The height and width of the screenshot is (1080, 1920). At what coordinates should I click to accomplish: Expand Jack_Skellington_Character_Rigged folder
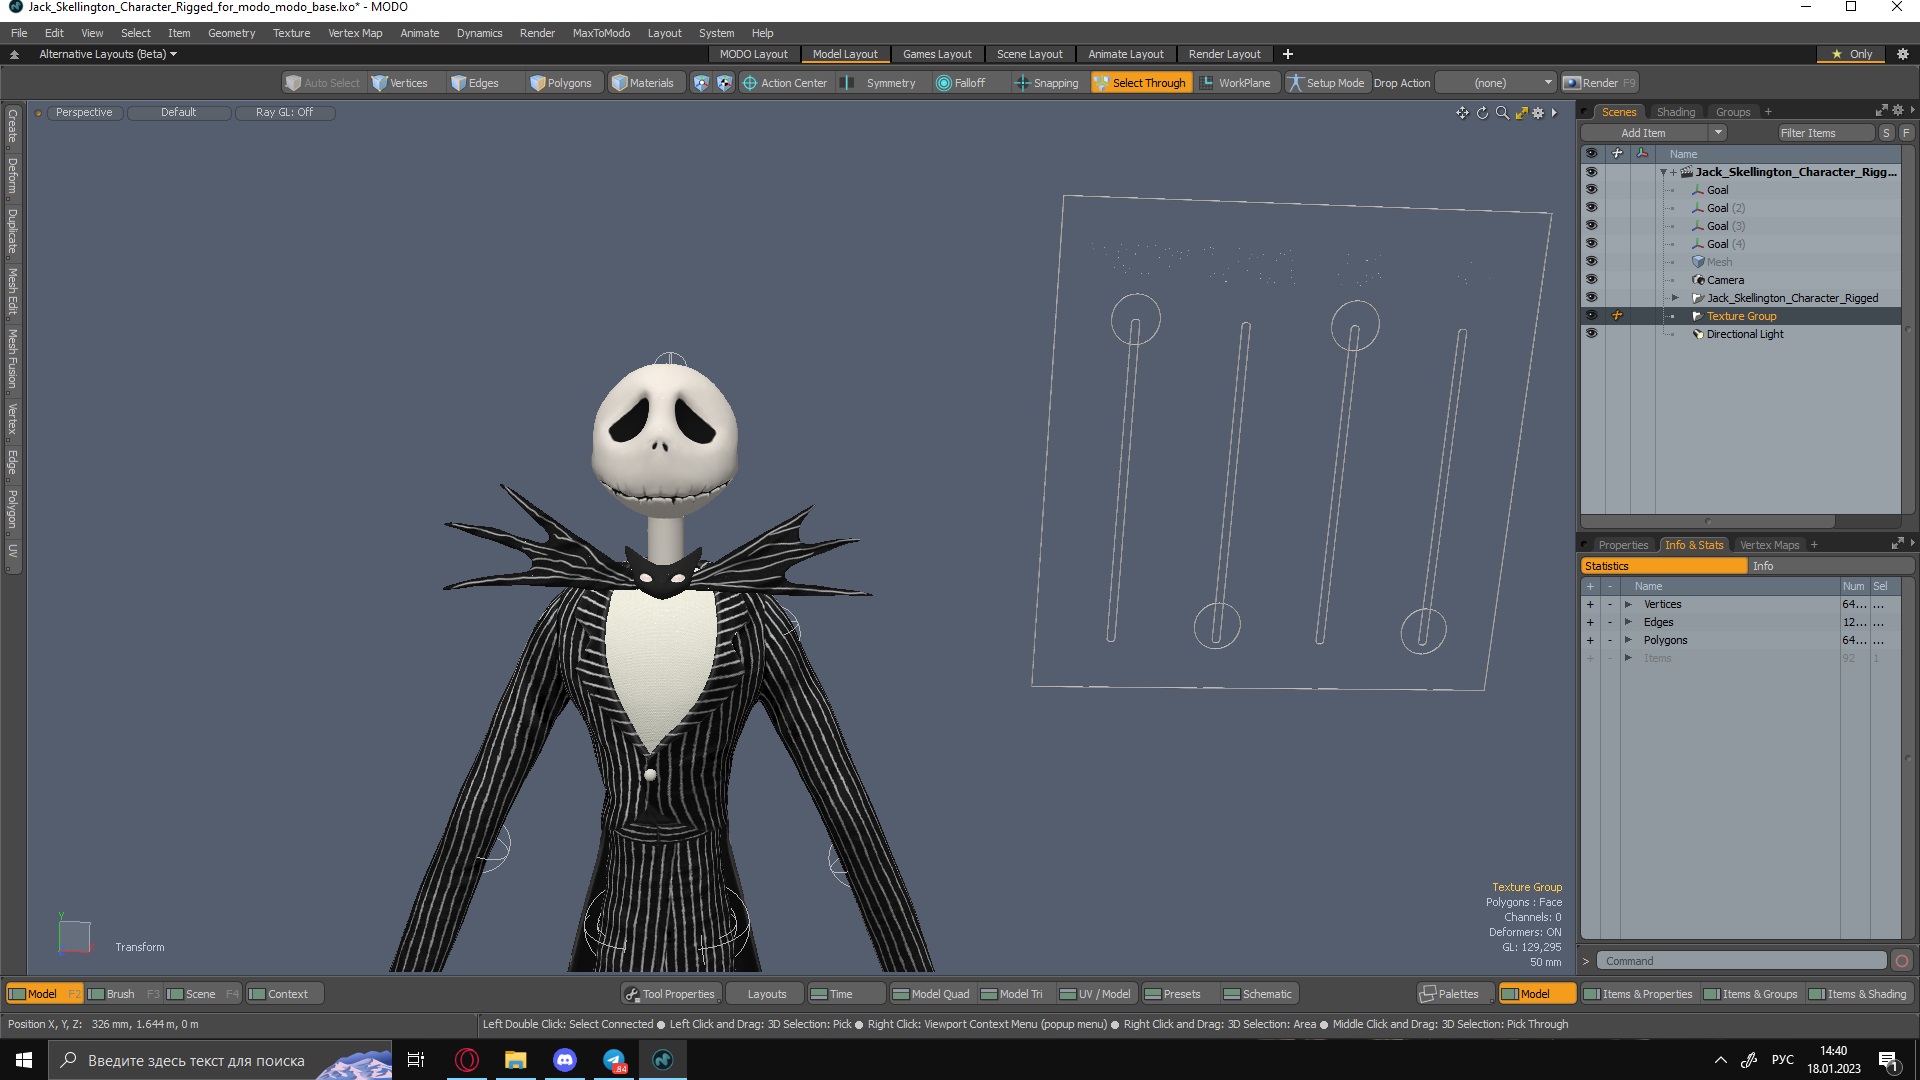[1675, 298]
